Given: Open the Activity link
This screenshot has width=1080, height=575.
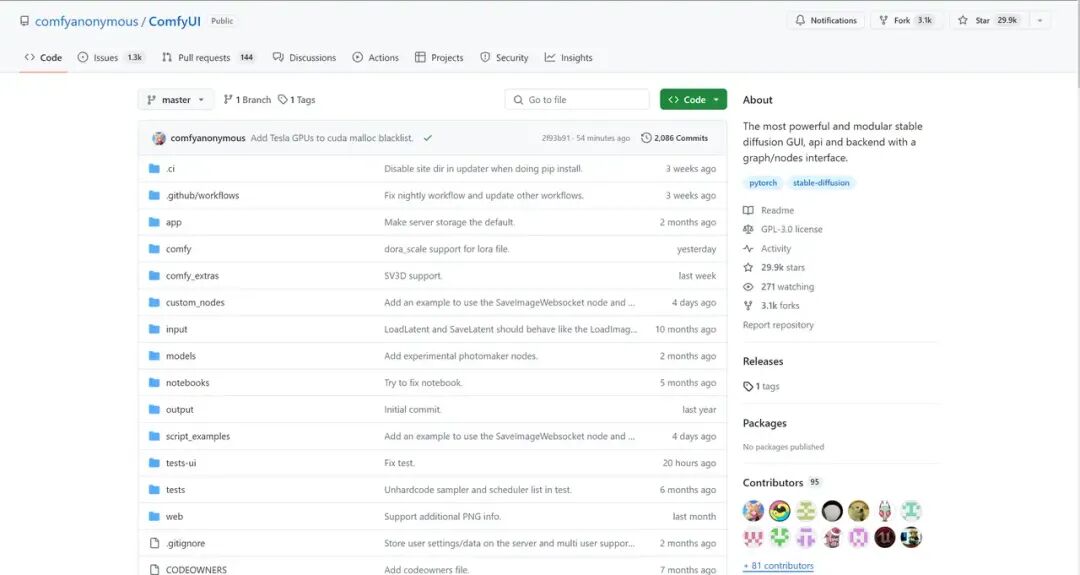Looking at the screenshot, I should [x=767, y=249].
